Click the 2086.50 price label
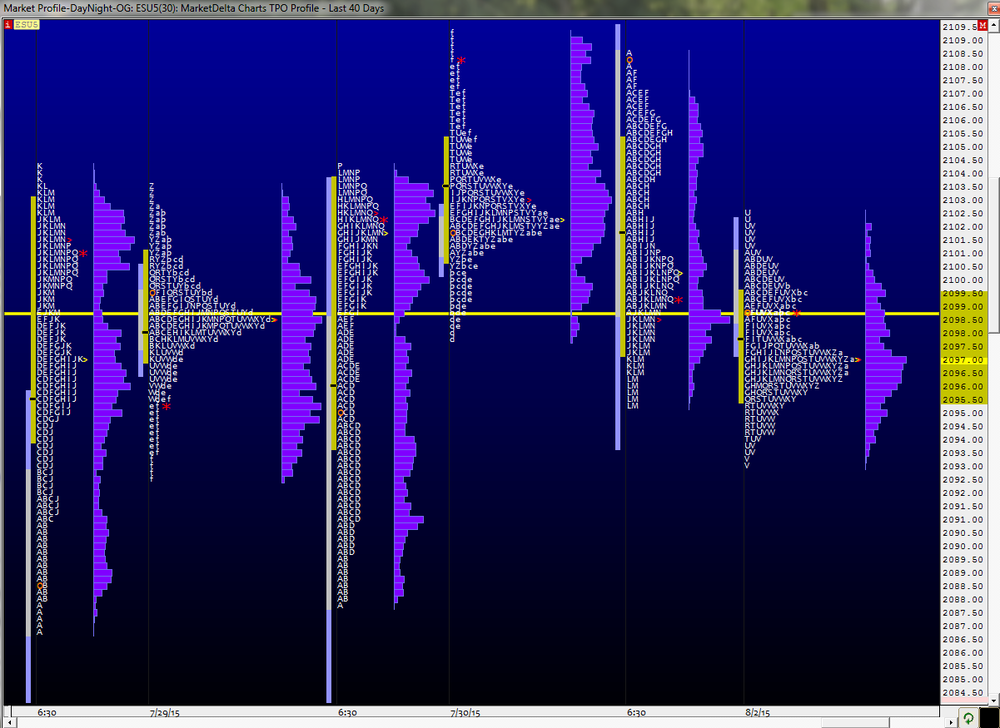 pyautogui.click(x=963, y=639)
